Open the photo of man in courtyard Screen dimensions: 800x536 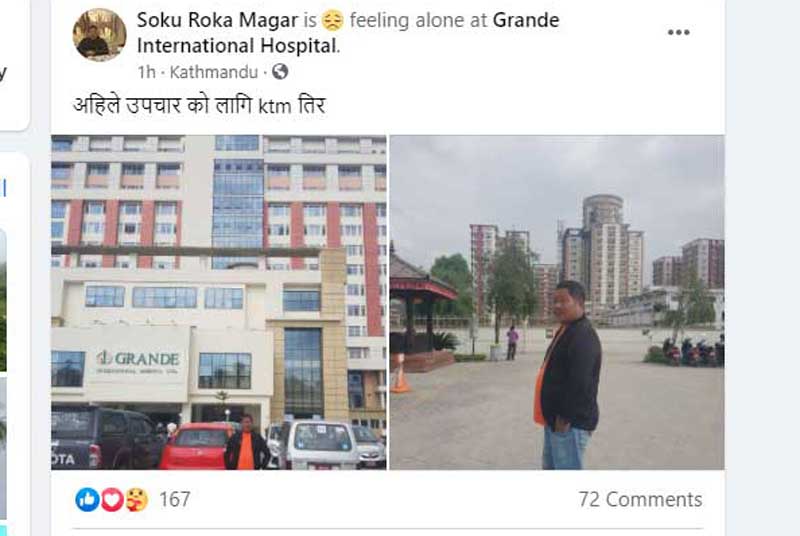pyautogui.click(x=557, y=302)
